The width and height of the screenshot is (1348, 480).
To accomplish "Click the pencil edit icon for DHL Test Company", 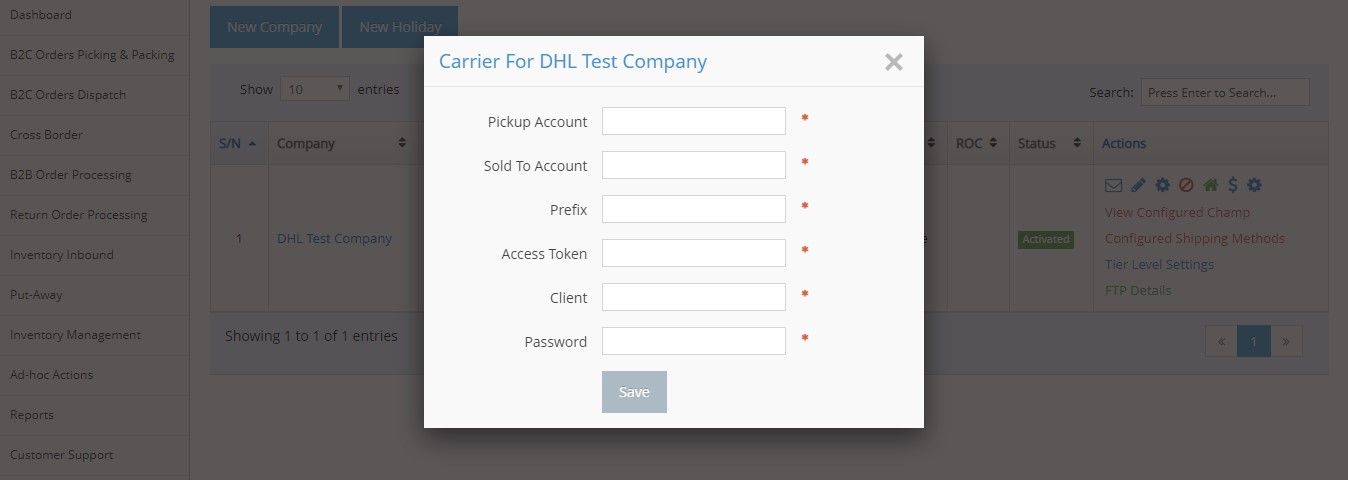I will pos(1138,185).
